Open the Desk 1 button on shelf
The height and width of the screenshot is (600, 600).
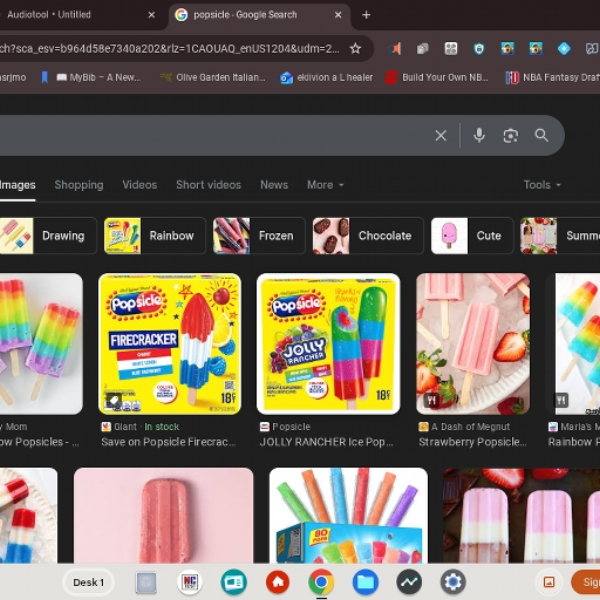(x=88, y=582)
